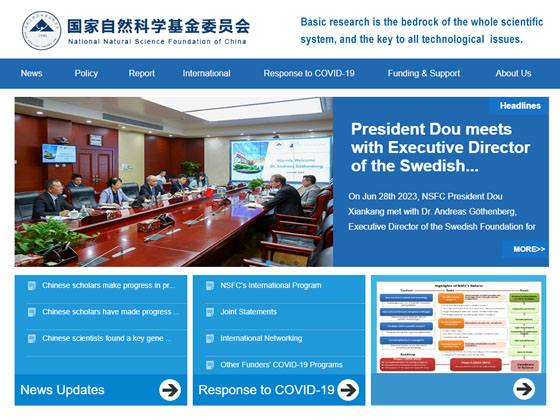Open the International menu item

[206, 73]
